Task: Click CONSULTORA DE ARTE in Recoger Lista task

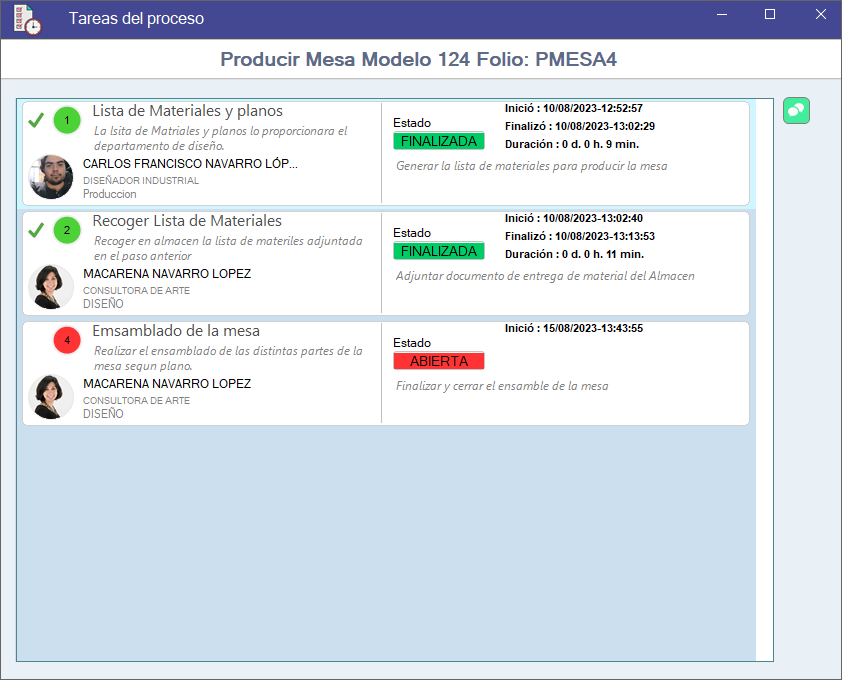Action: (136, 291)
